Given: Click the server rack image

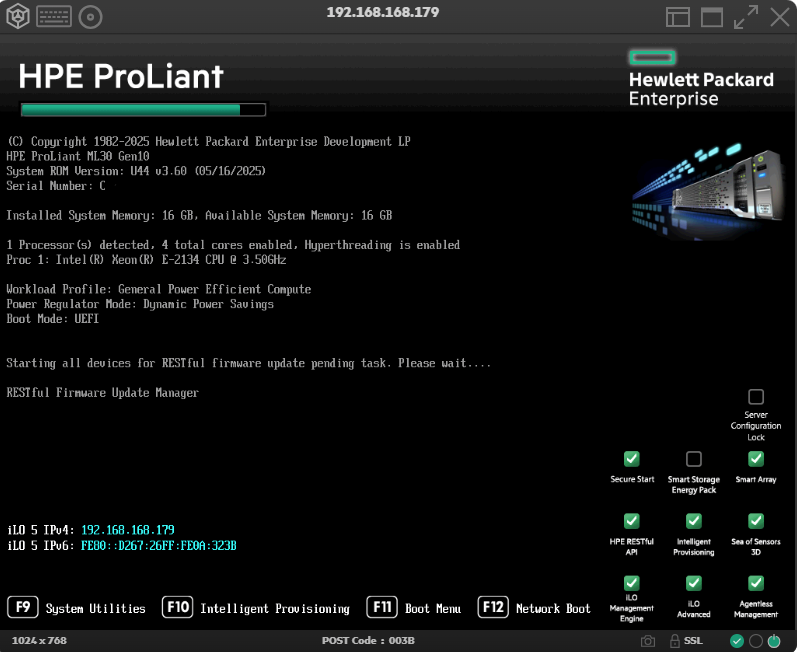Looking at the screenshot, I should click(x=709, y=191).
